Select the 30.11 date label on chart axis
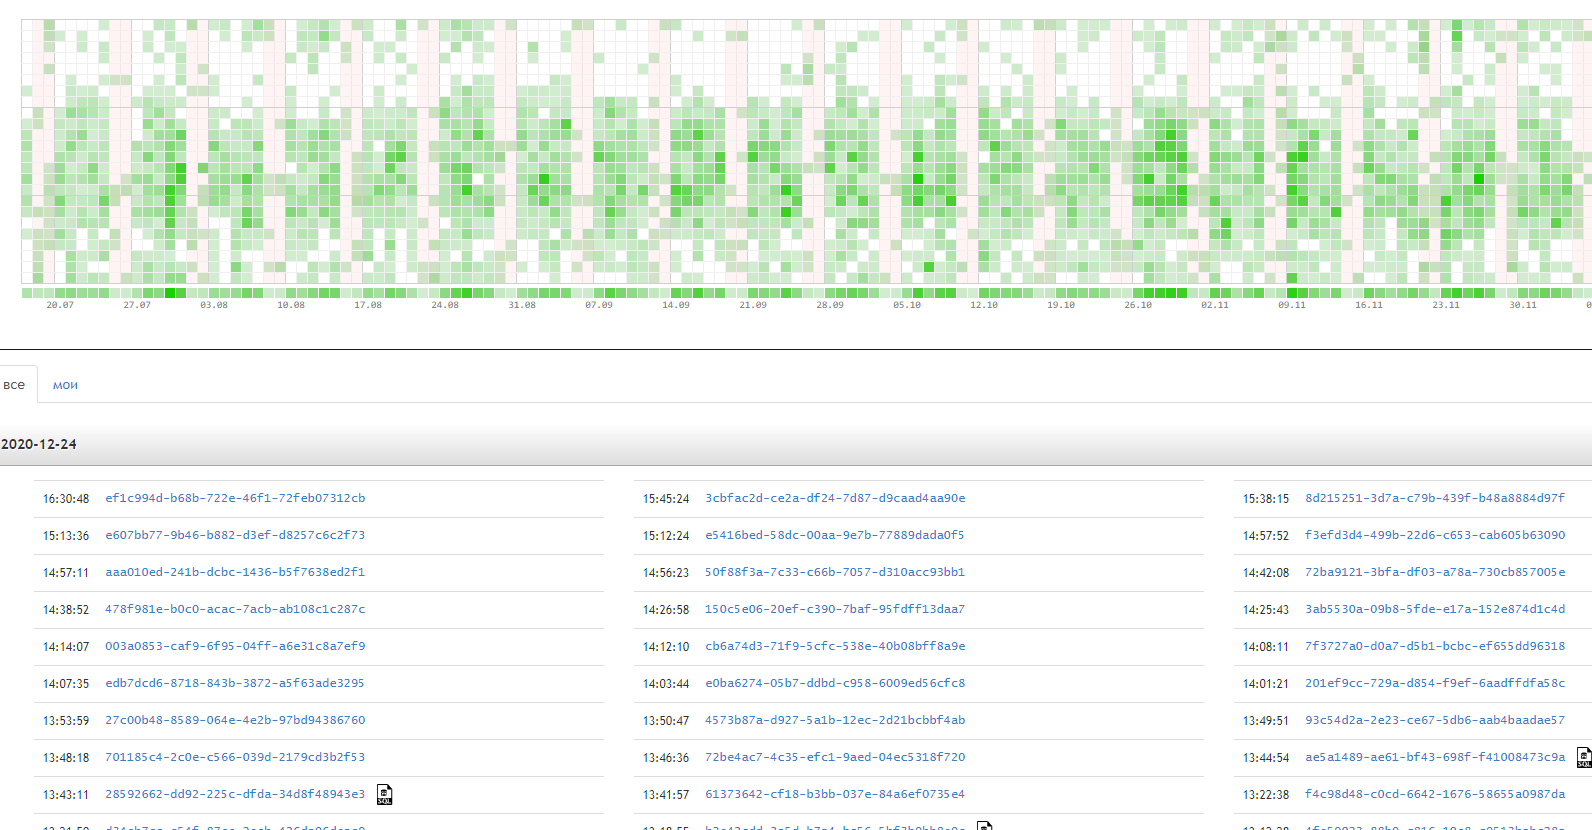The width and height of the screenshot is (1592, 830). (x=1523, y=305)
